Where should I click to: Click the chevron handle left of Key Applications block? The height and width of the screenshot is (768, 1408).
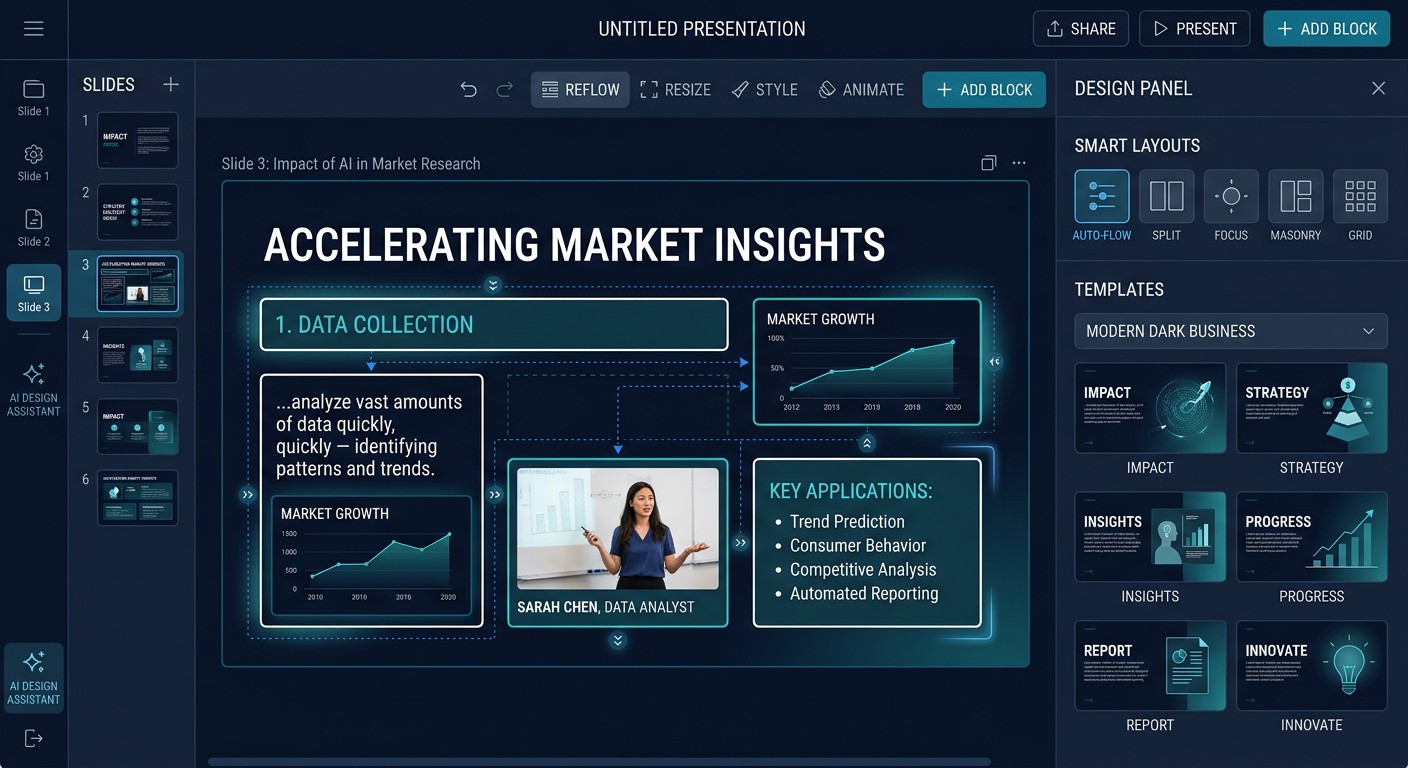click(x=741, y=543)
